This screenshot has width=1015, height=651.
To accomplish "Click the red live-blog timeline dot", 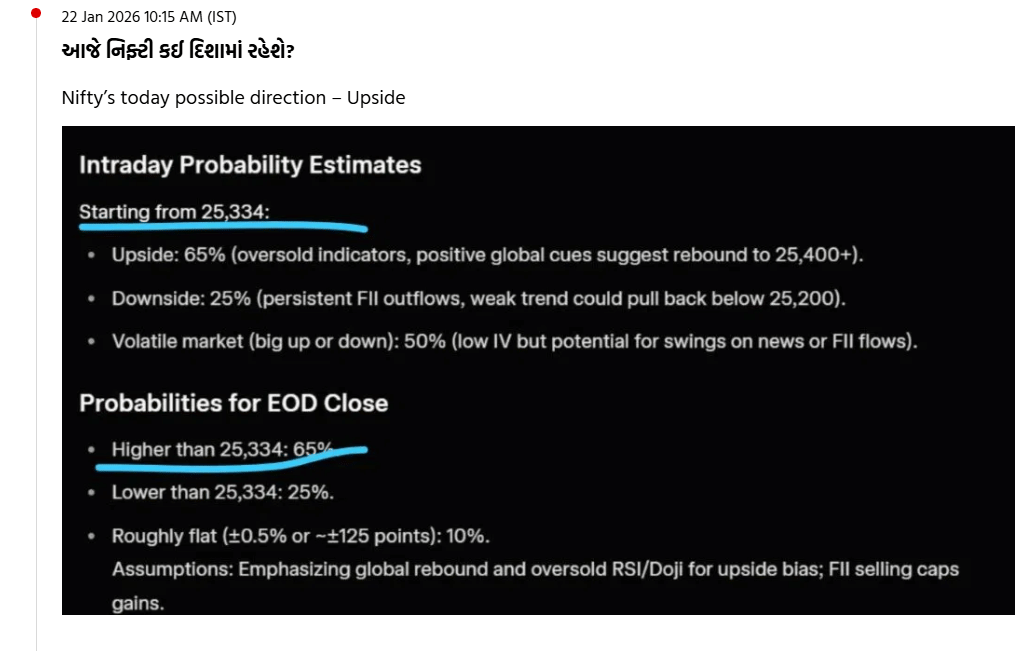I will click(37, 13).
